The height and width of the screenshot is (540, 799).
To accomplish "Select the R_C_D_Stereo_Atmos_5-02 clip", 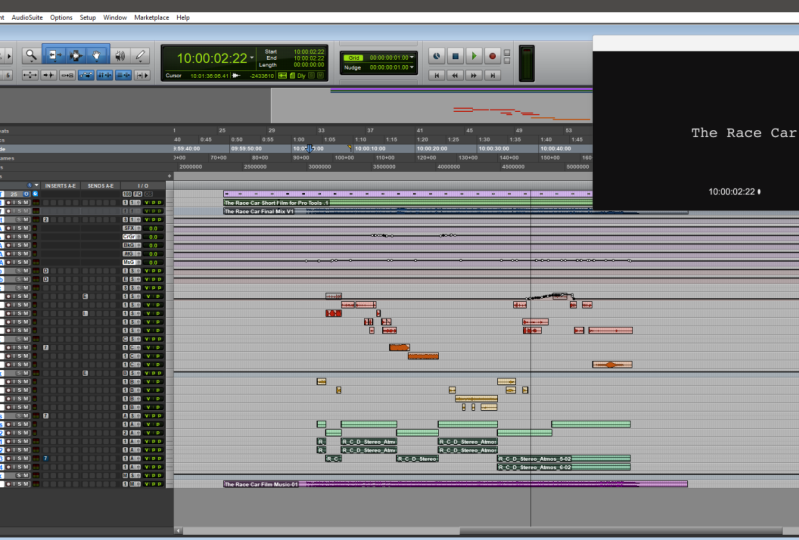I will (x=564, y=458).
